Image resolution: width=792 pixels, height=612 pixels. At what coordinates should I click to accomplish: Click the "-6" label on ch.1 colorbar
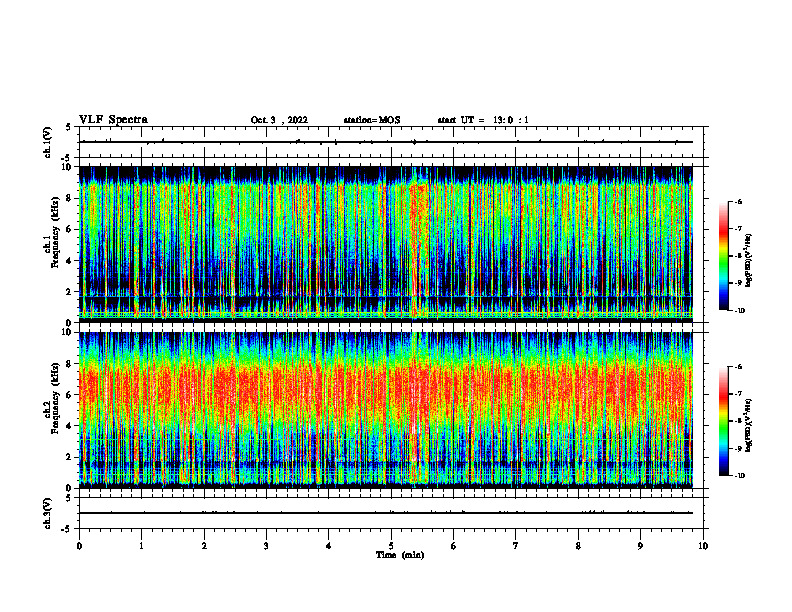coord(738,202)
